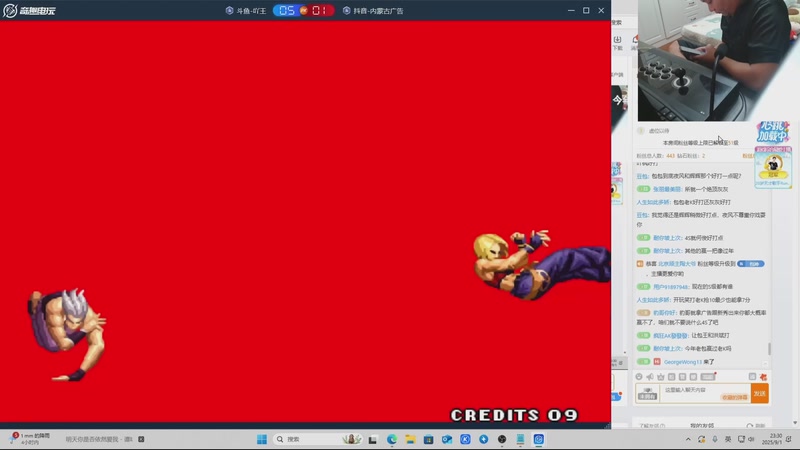
Task: Open the clock showing 23:30
Action: tap(771, 439)
